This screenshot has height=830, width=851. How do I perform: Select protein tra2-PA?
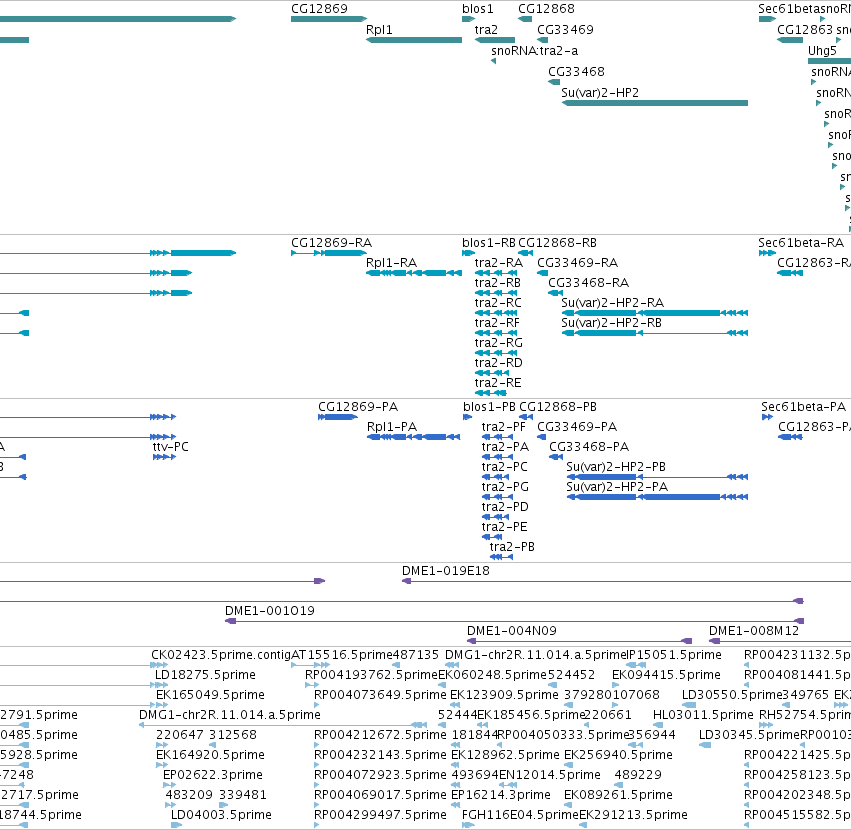(x=505, y=447)
